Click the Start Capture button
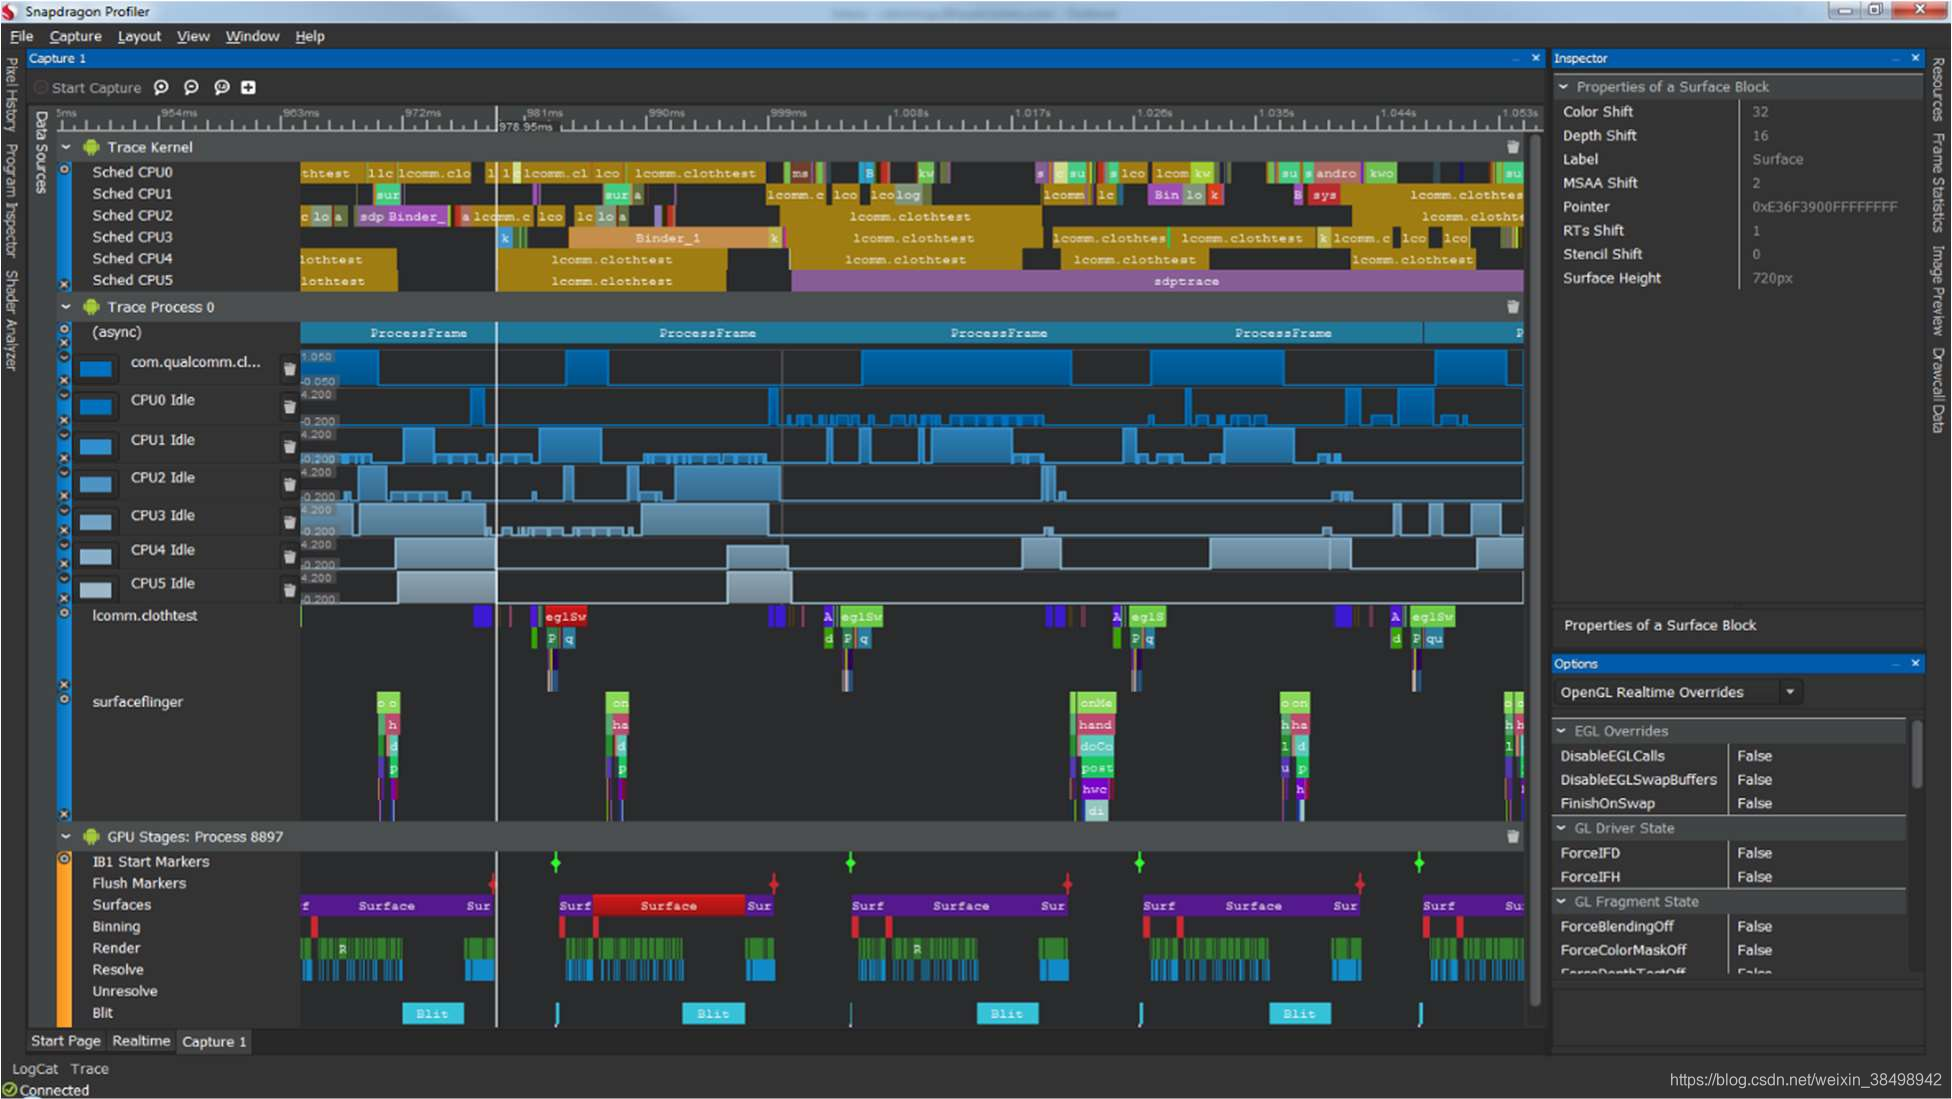Image resolution: width=1952 pixels, height=1099 pixels. [88, 88]
